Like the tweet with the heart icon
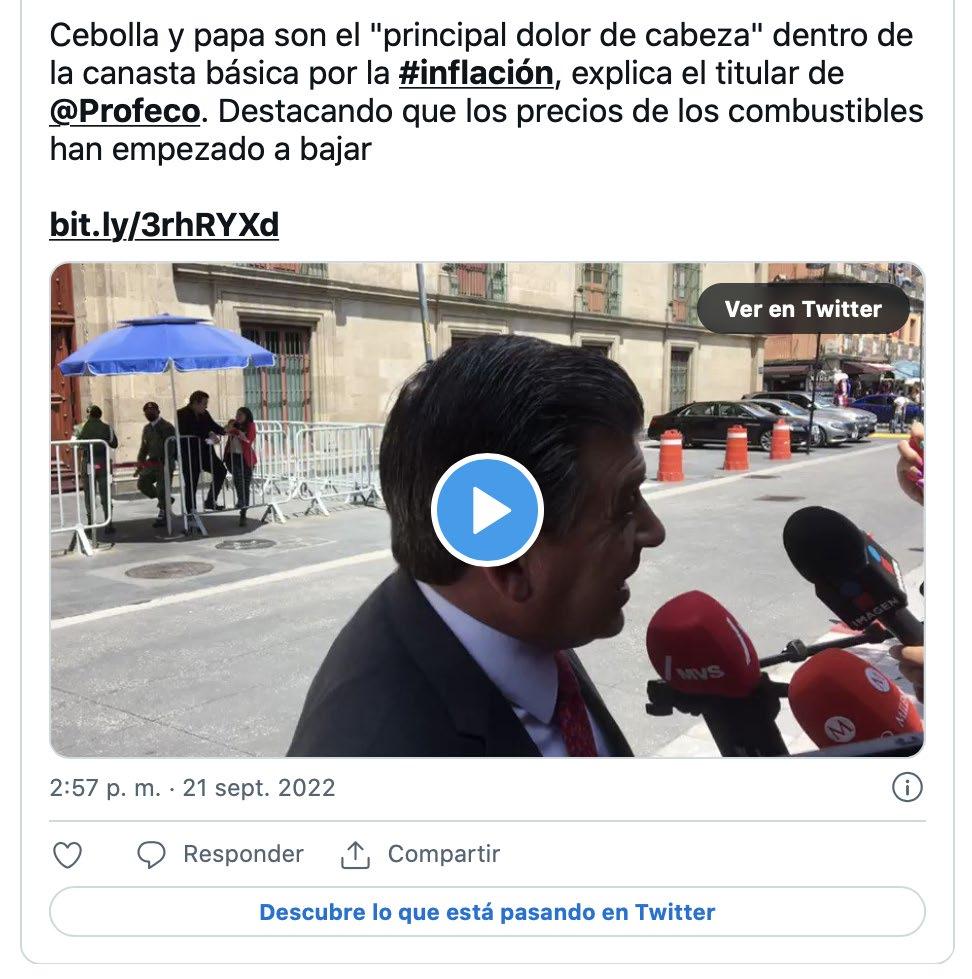This screenshot has width=972, height=979. click(x=67, y=855)
